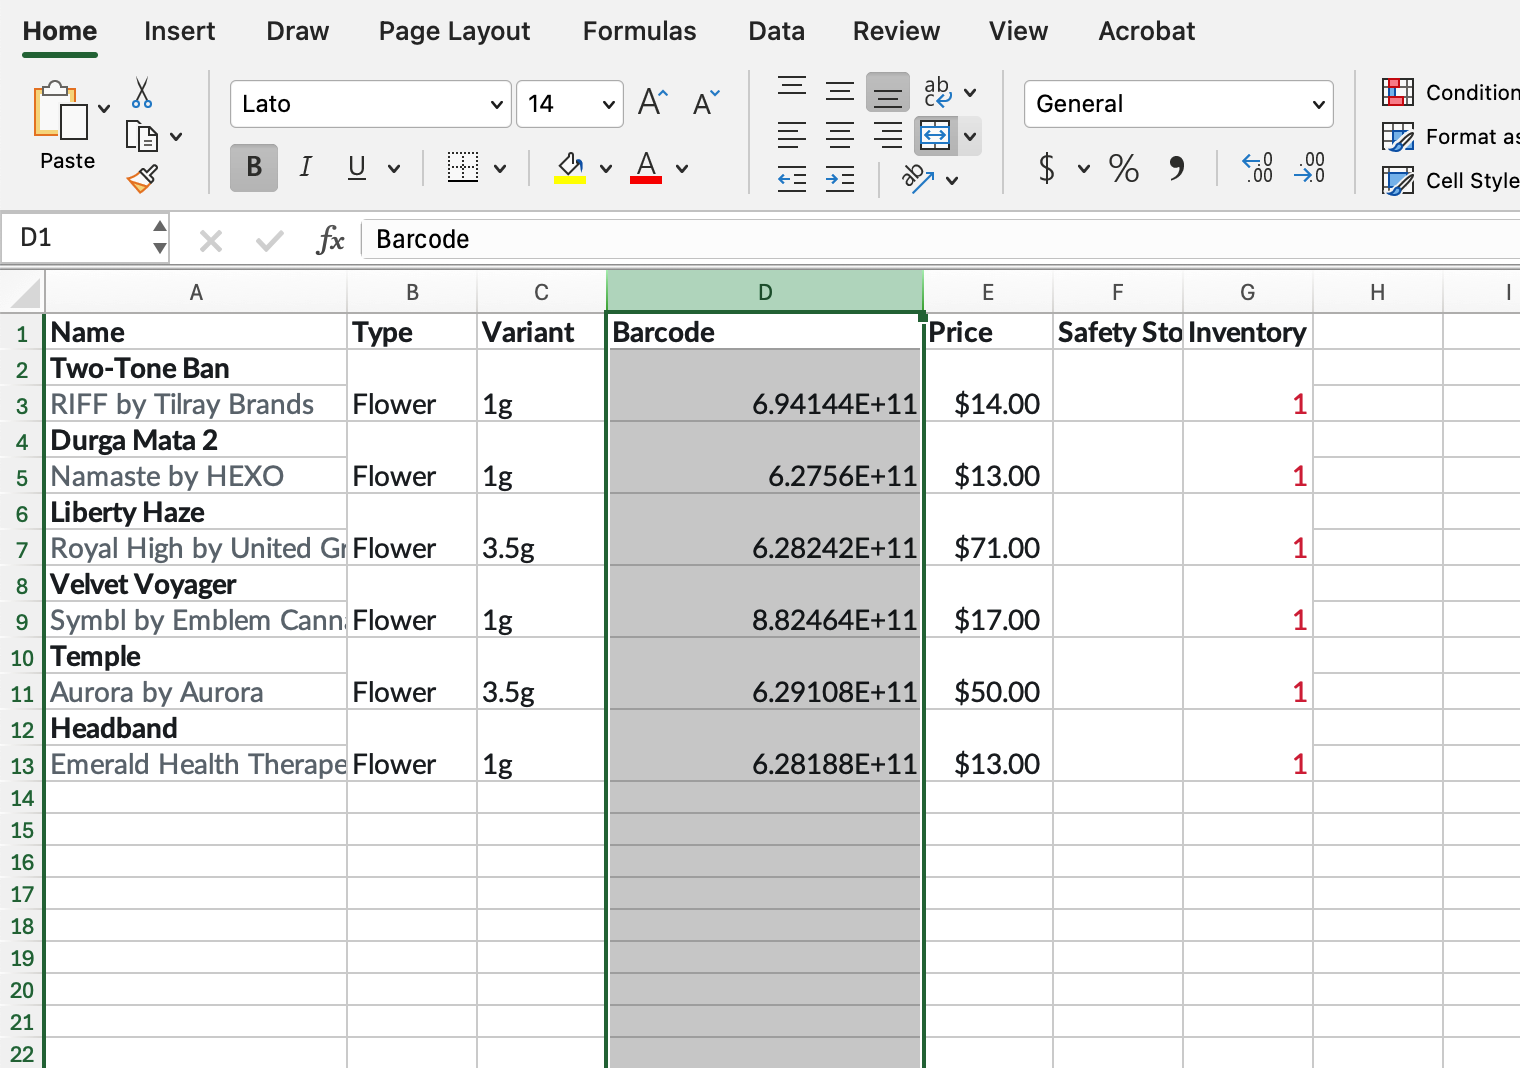Open the Paste options arrow
Screen dimensions: 1520x1068
(x=104, y=109)
